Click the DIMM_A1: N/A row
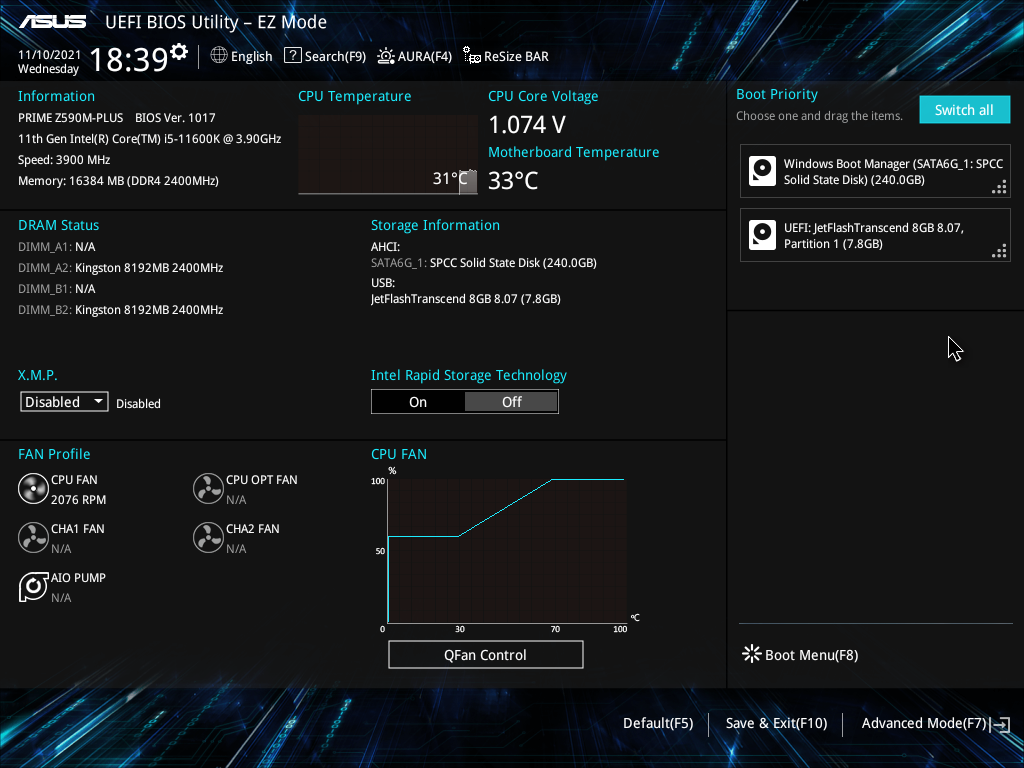 click(57, 247)
